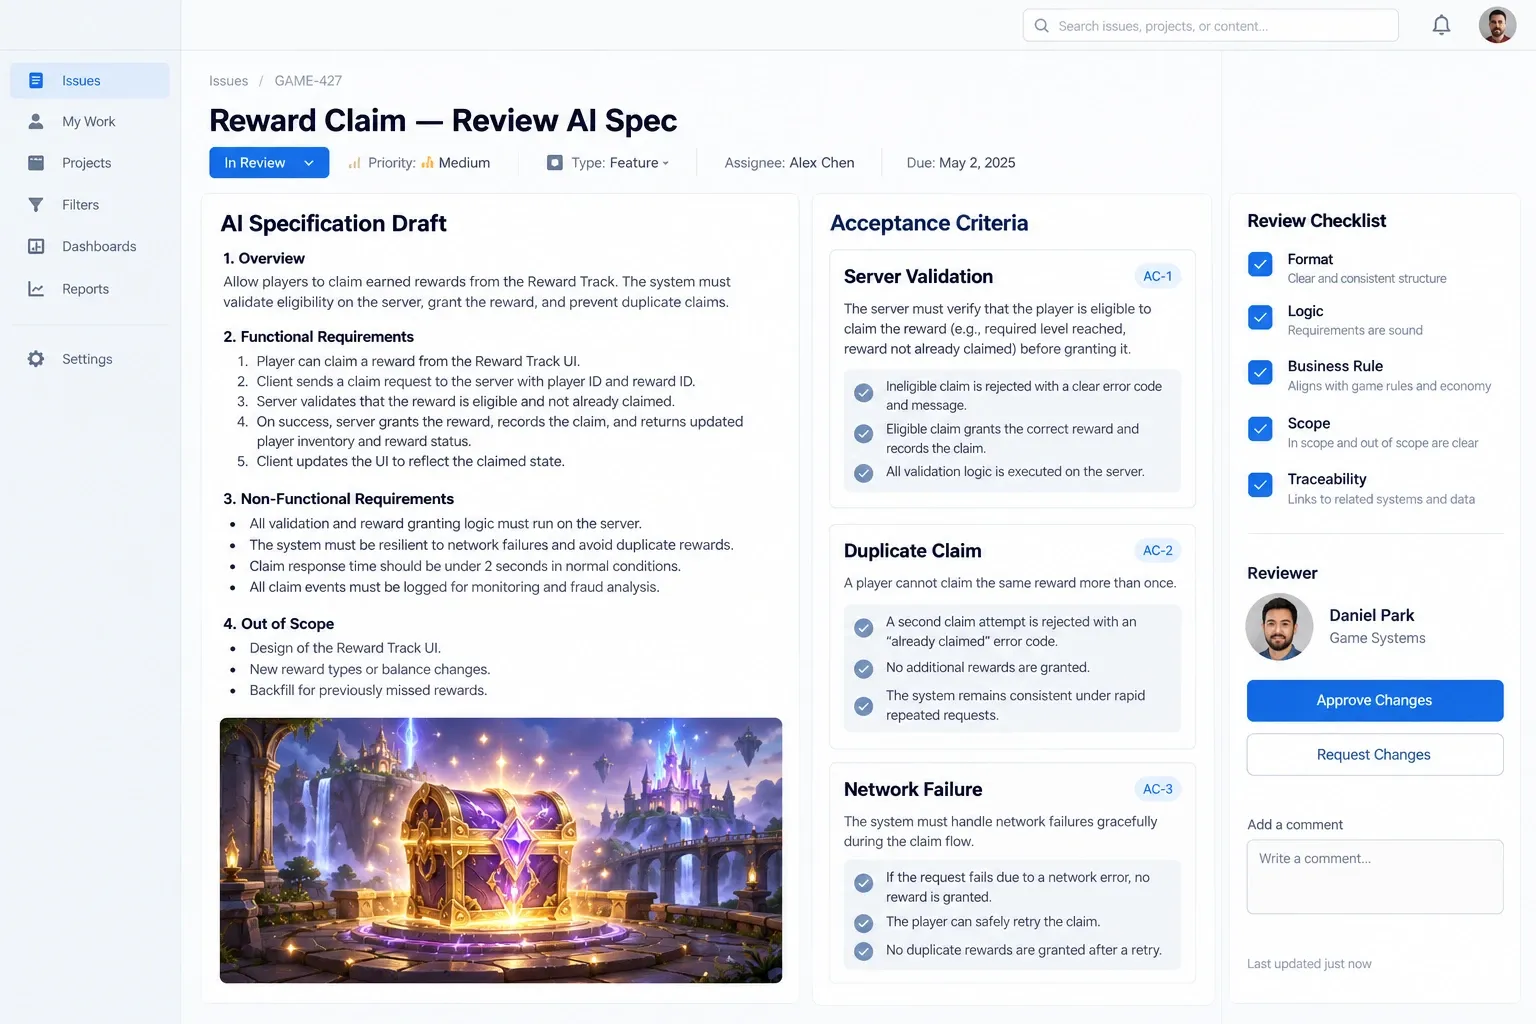The height and width of the screenshot is (1024, 1536).
Task: Toggle the Traceability checkbox
Action: 1260,485
